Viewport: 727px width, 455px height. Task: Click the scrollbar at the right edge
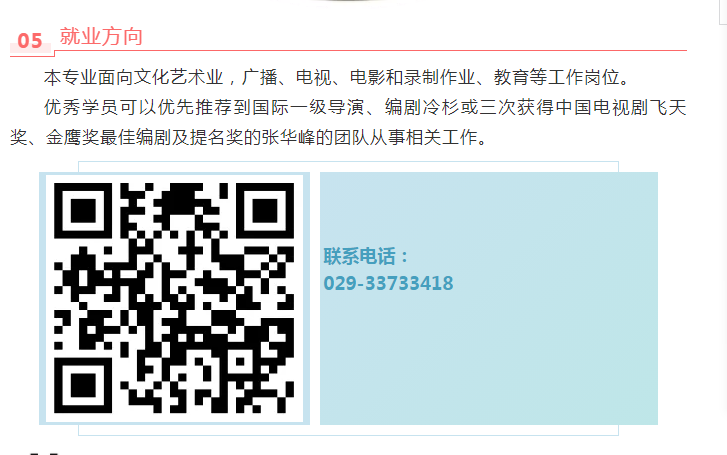(x=723, y=12)
